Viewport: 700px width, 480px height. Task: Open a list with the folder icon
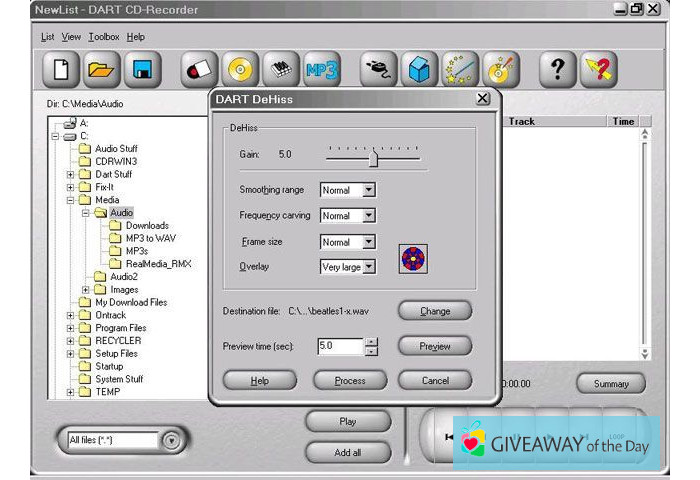coord(101,71)
